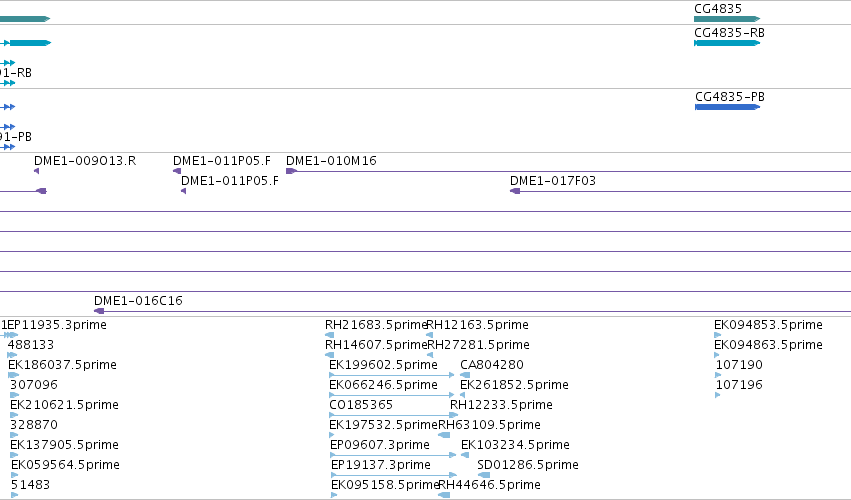Click the purple DME1-017F03 arrowhead glyph
This screenshot has height=500, width=851.
point(515,191)
